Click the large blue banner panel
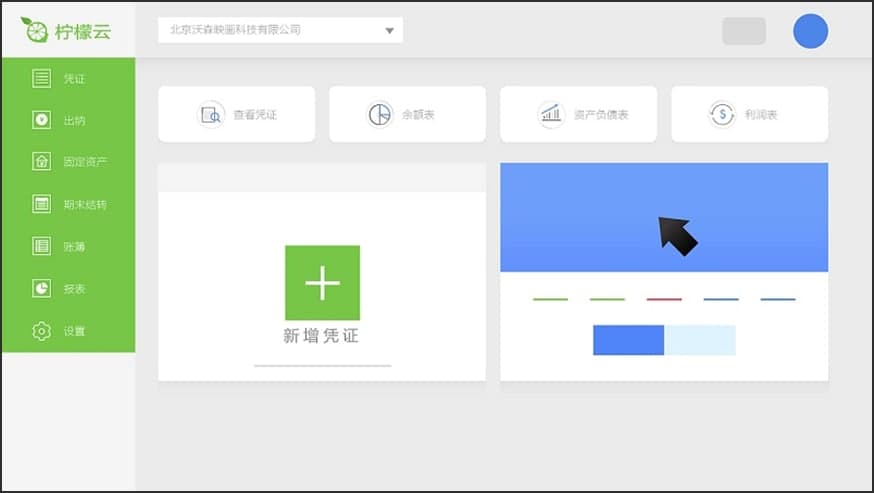The width and height of the screenshot is (874, 493). click(x=664, y=218)
